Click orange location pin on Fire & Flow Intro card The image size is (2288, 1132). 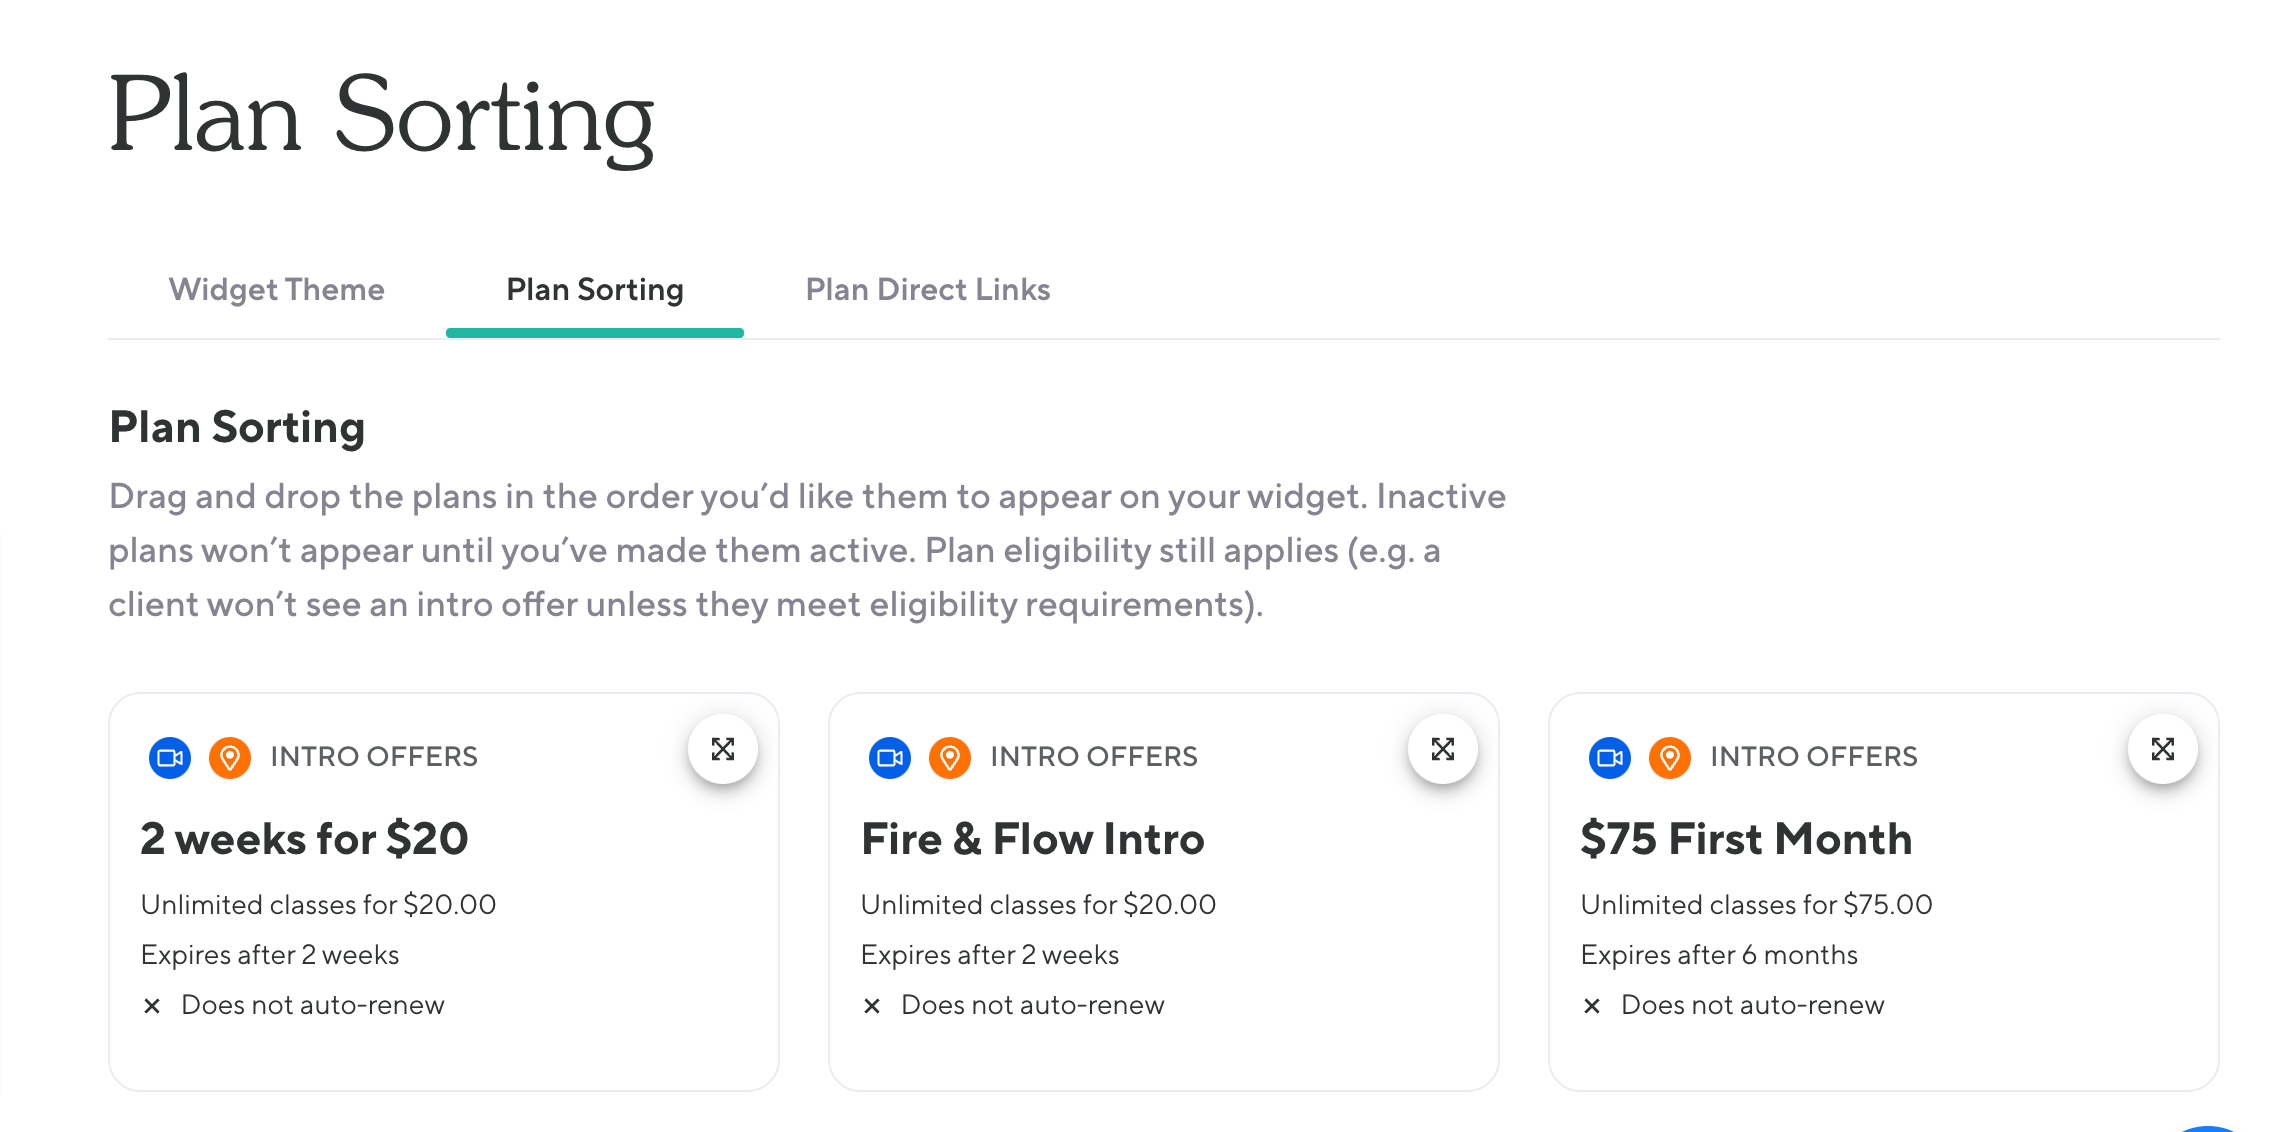point(950,757)
